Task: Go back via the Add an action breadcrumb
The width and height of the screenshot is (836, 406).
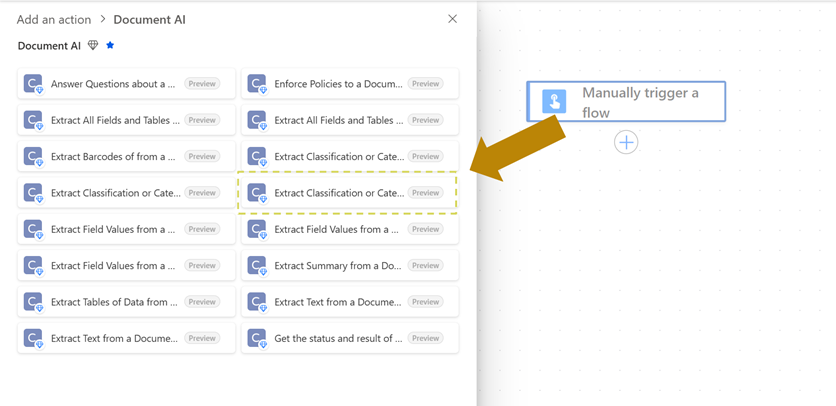Action: 54,20
